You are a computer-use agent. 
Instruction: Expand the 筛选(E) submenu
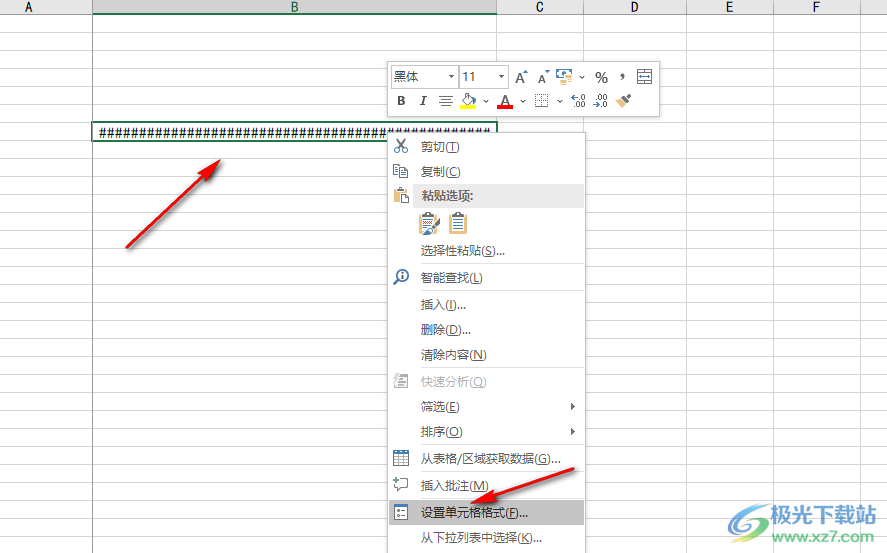click(x=486, y=407)
